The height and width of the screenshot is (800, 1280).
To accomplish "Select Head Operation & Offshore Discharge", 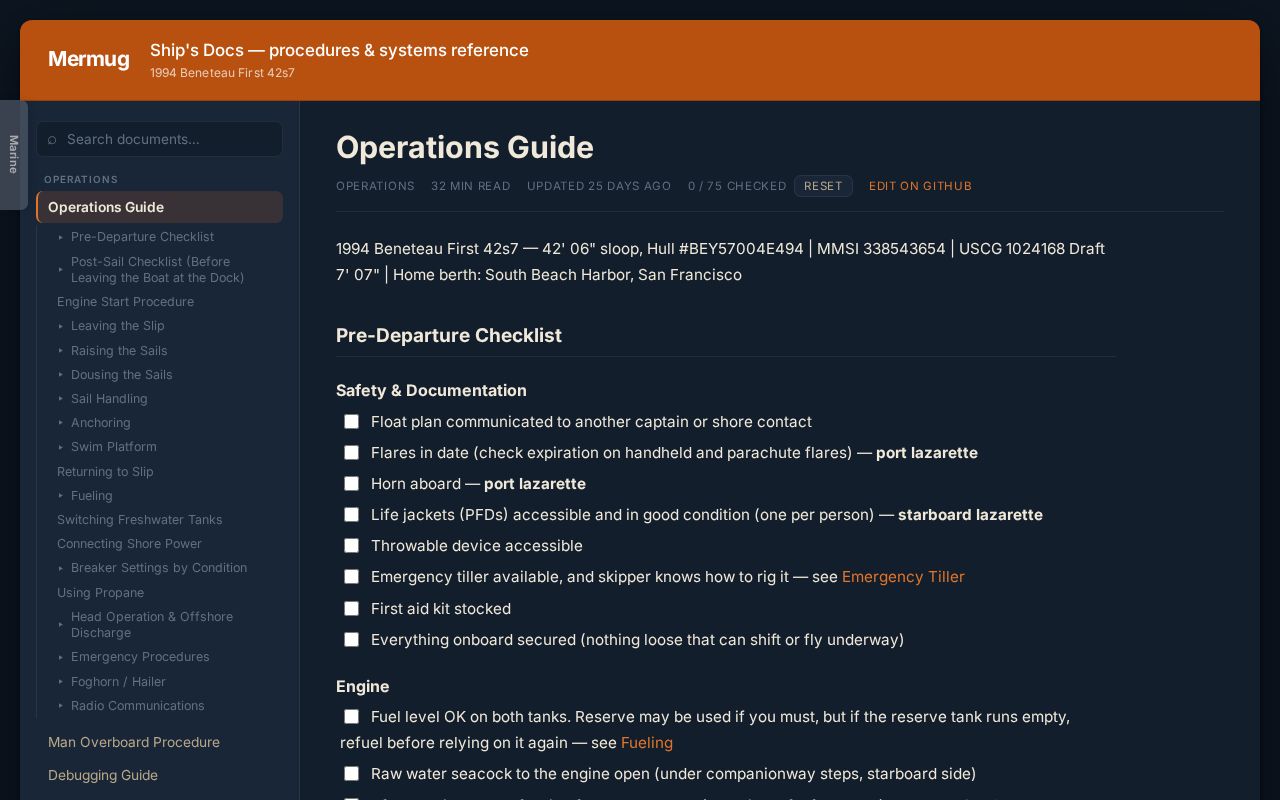I will (152, 625).
